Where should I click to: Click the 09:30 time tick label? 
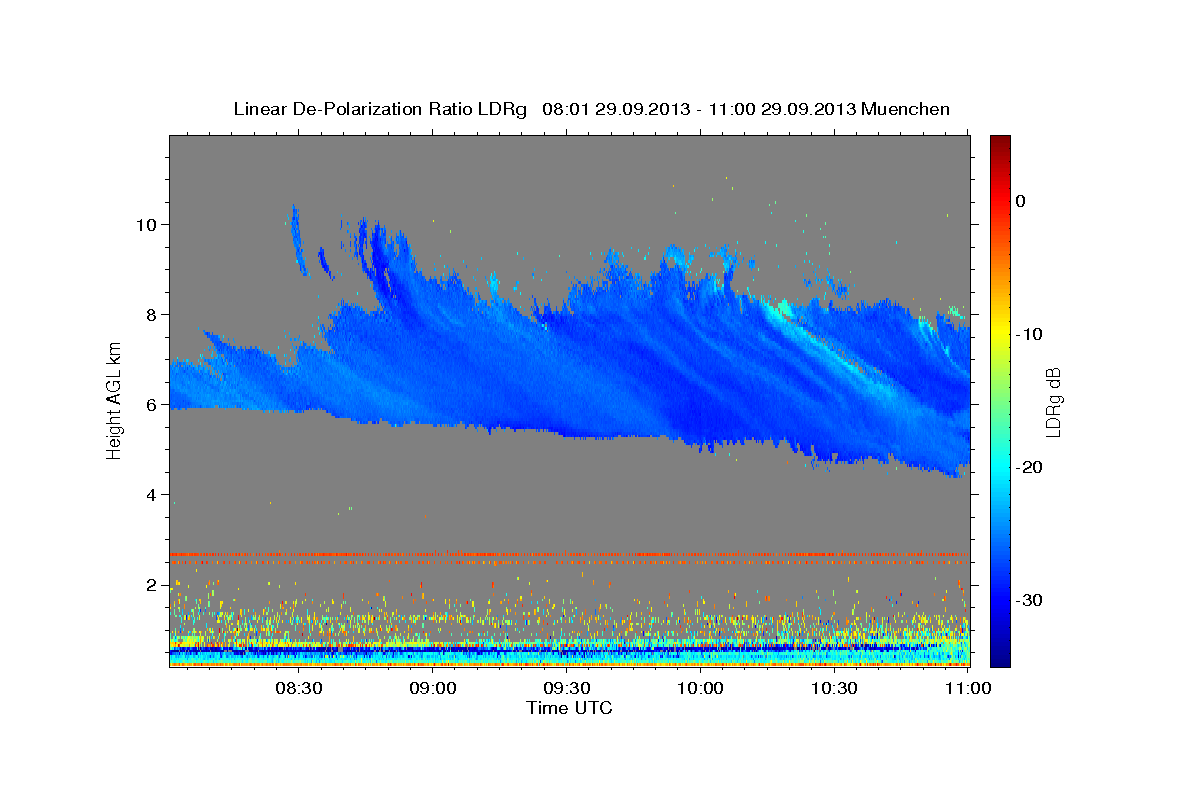click(567, 688)
